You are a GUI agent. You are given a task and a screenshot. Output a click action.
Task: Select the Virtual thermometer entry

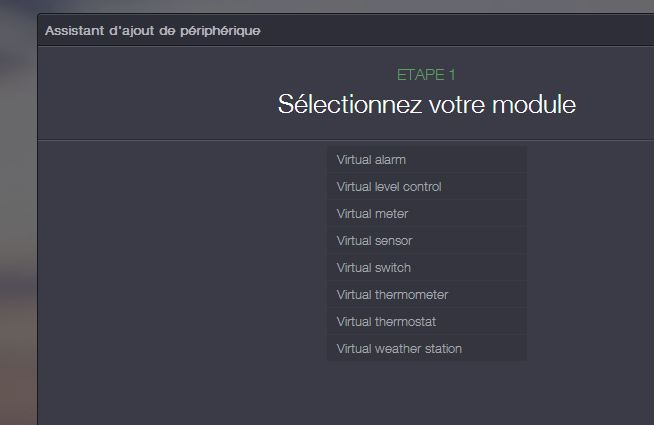pyautogui.click(x=426, y=295)
